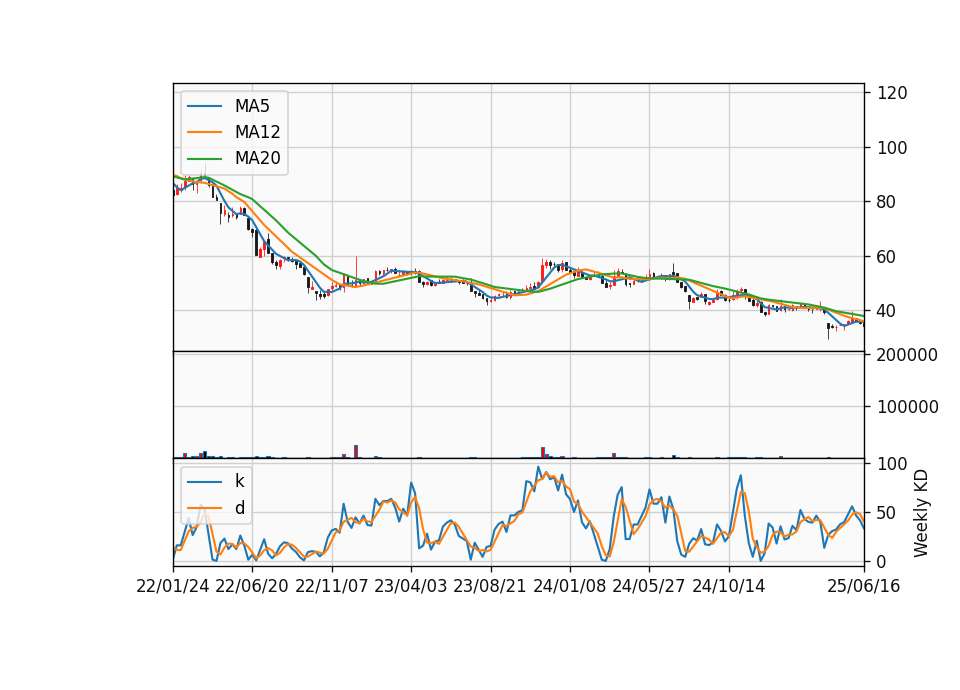Viewport: 960px width, 690px height.
Task: Click the green MA20 legend line sample
Action: [x=204, y=159]
